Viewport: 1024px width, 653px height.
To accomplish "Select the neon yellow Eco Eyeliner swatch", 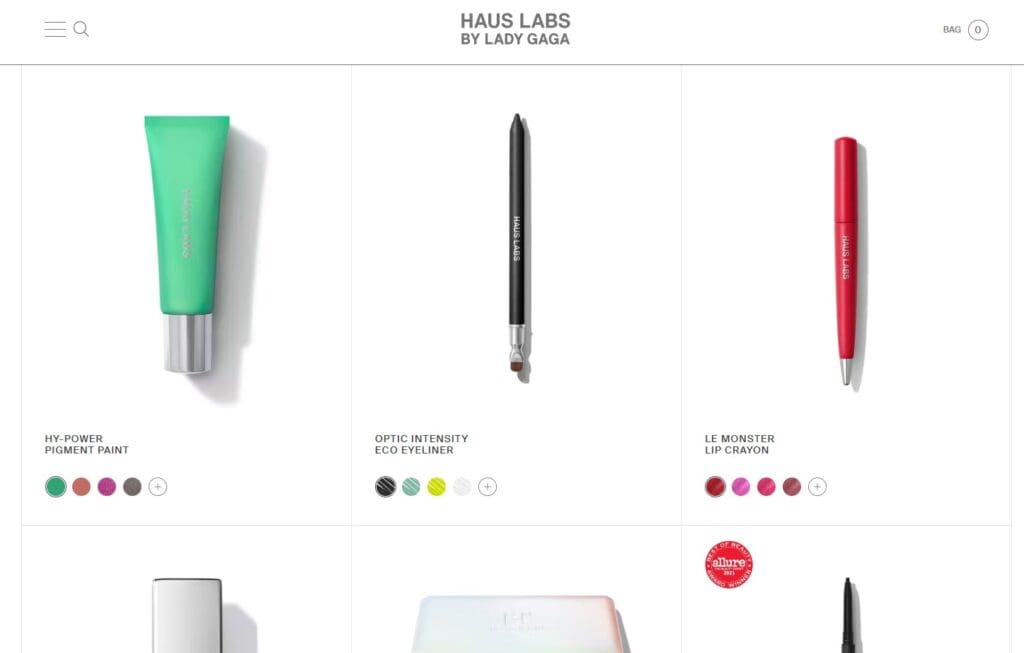I will click(x=436, y=486).
